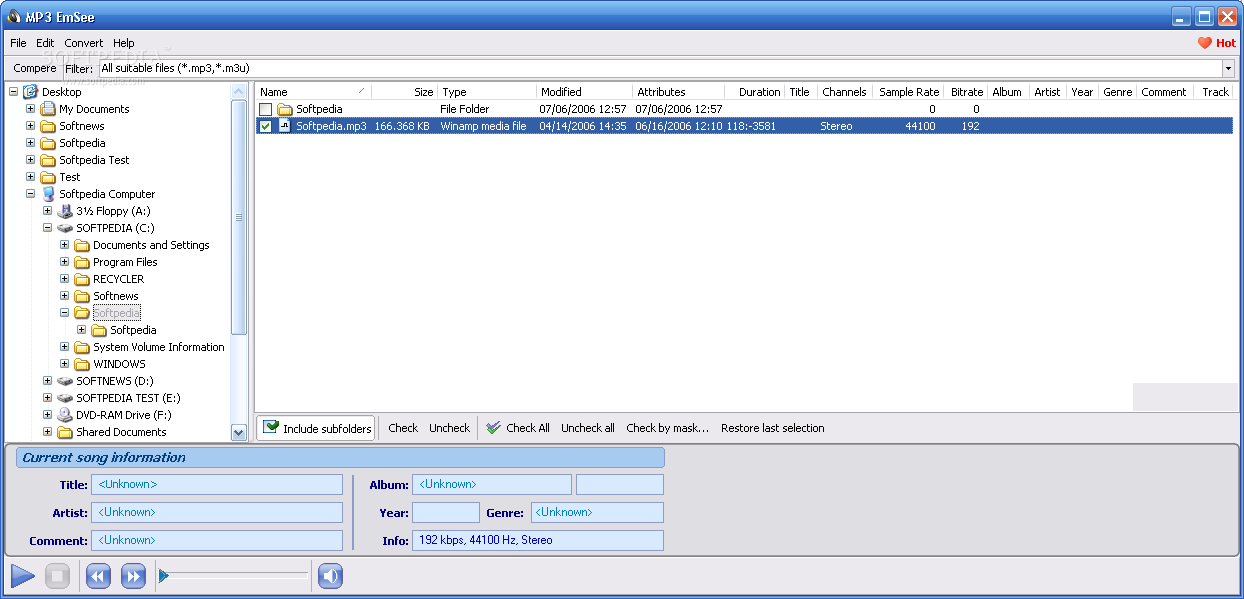Expand Documents and Settings folder
The width and height of the screenshot is (1244, 599).
(64, 245)
